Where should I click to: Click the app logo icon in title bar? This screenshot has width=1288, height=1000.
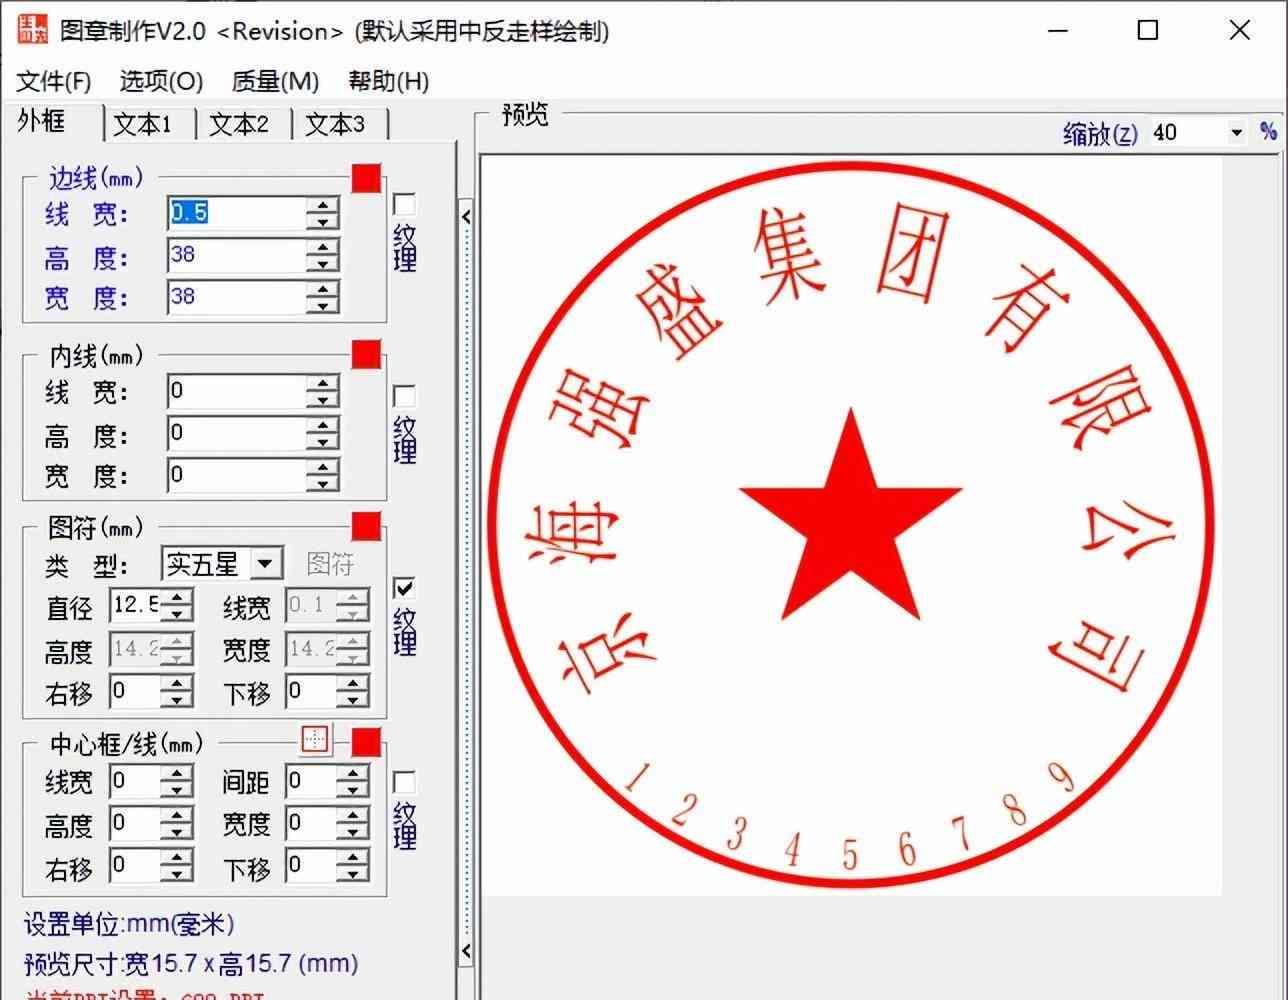33,30
